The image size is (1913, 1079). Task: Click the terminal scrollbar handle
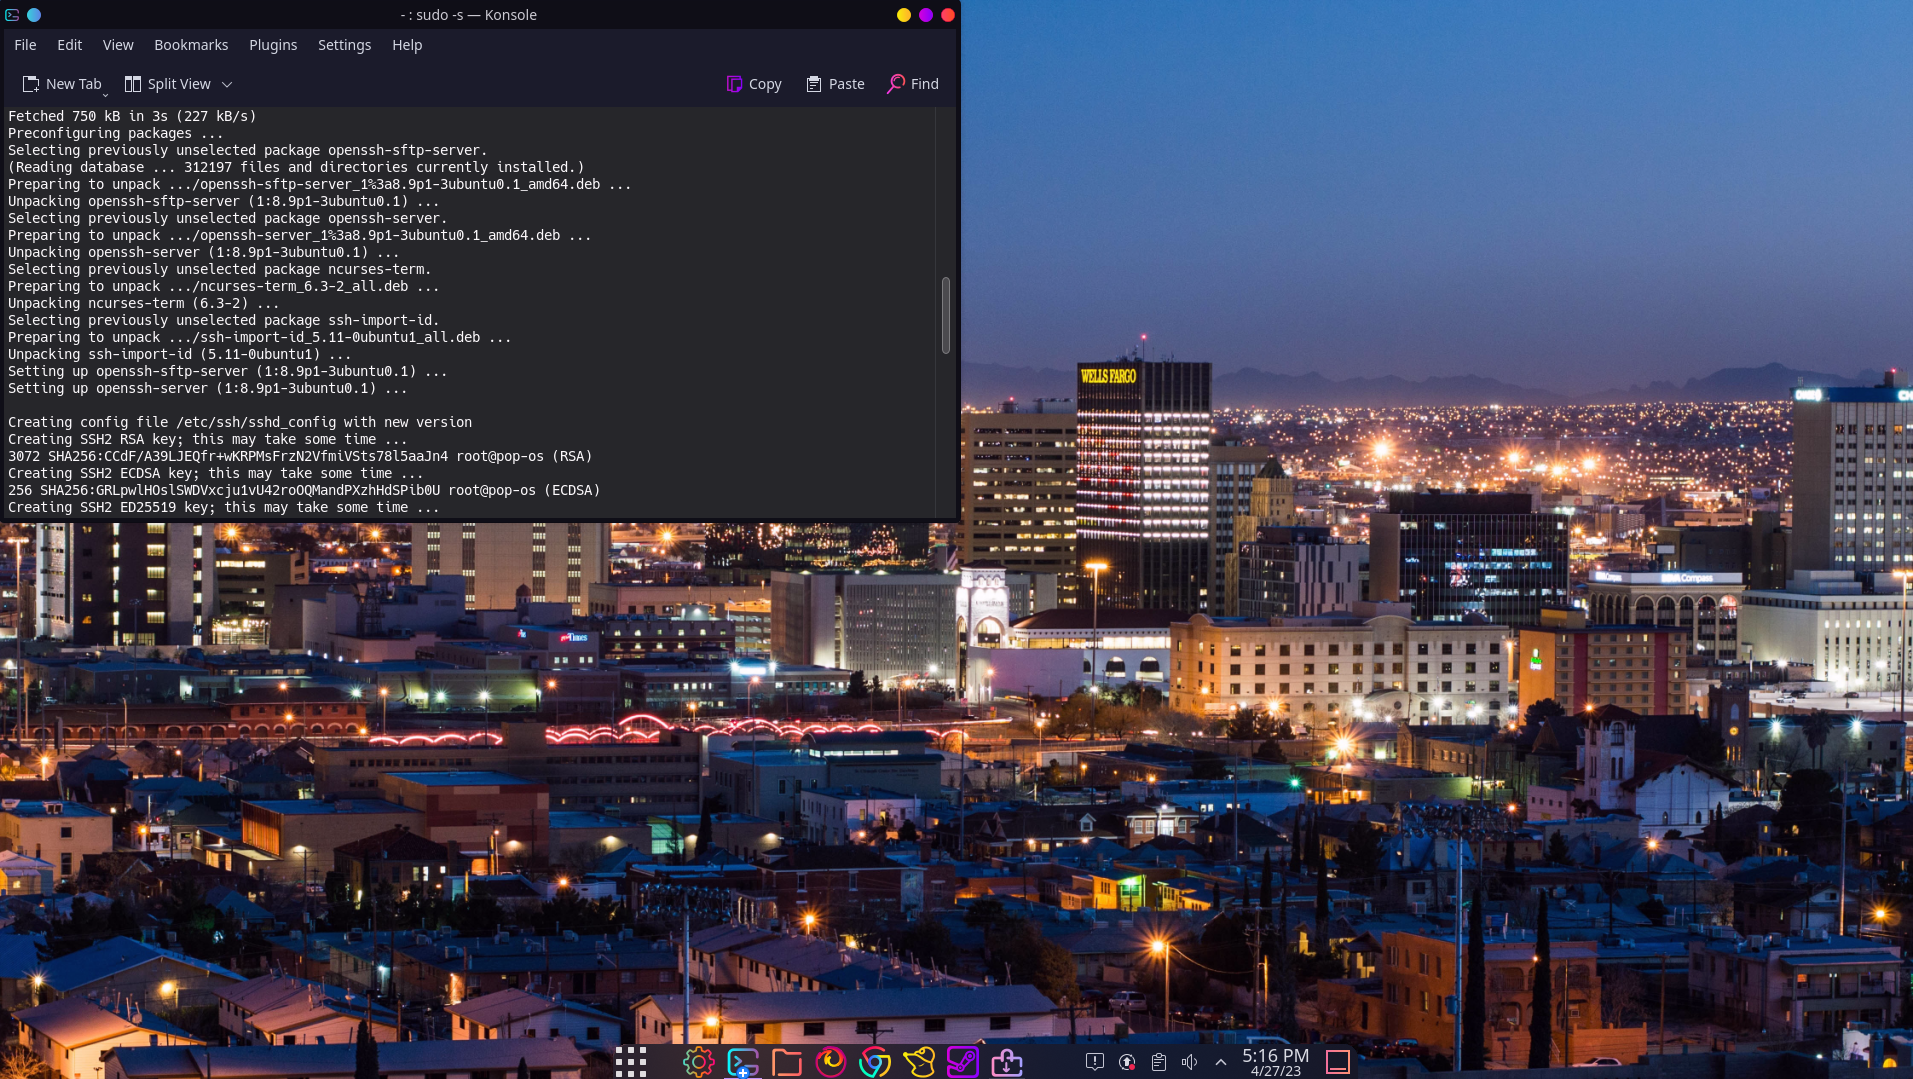pos(946,315)
